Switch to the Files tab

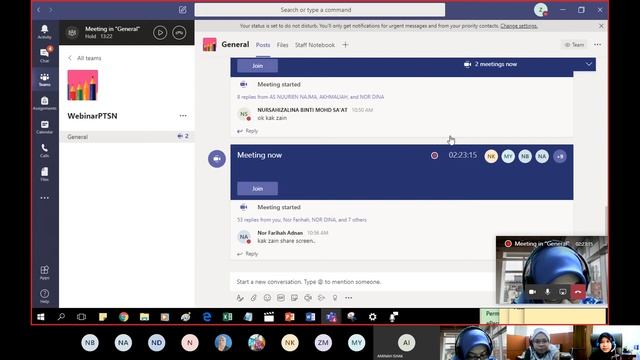(x=282, y=45)
